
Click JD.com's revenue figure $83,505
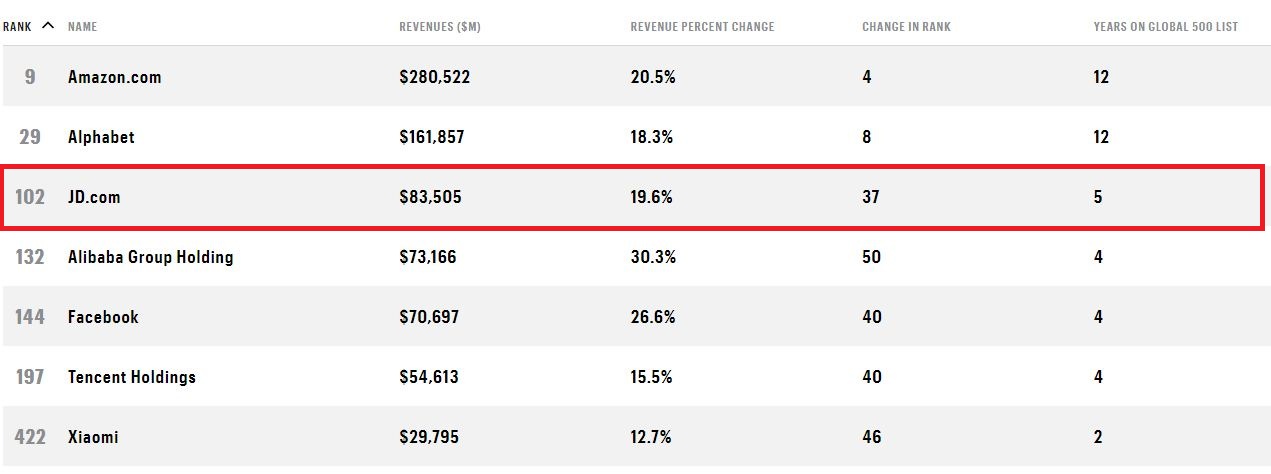430,197
